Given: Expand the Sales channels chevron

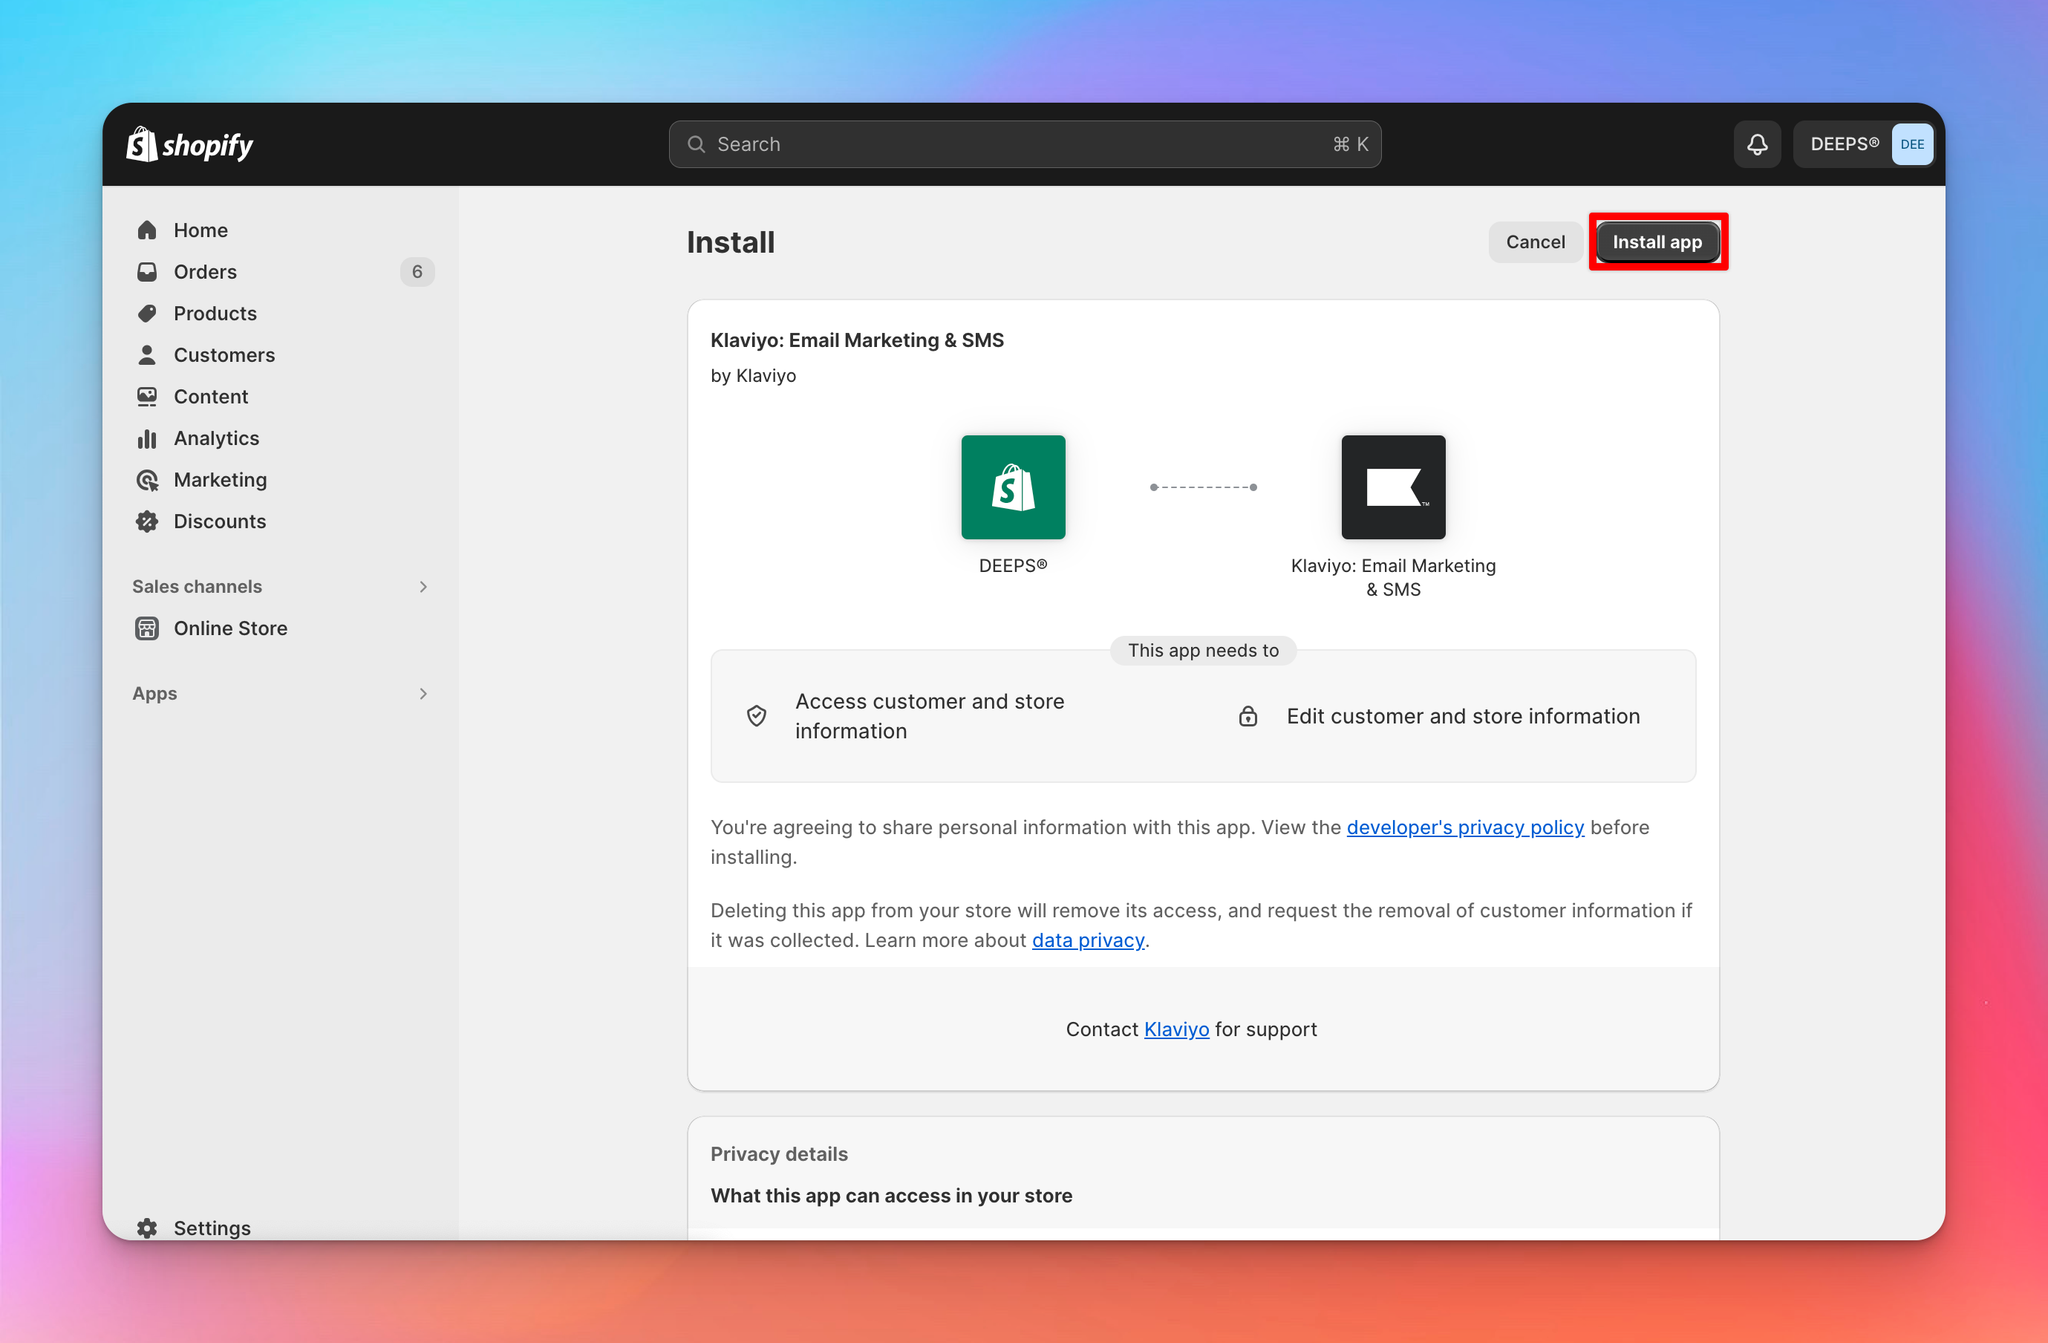Looking at the screenshot, I should point(423,587).
